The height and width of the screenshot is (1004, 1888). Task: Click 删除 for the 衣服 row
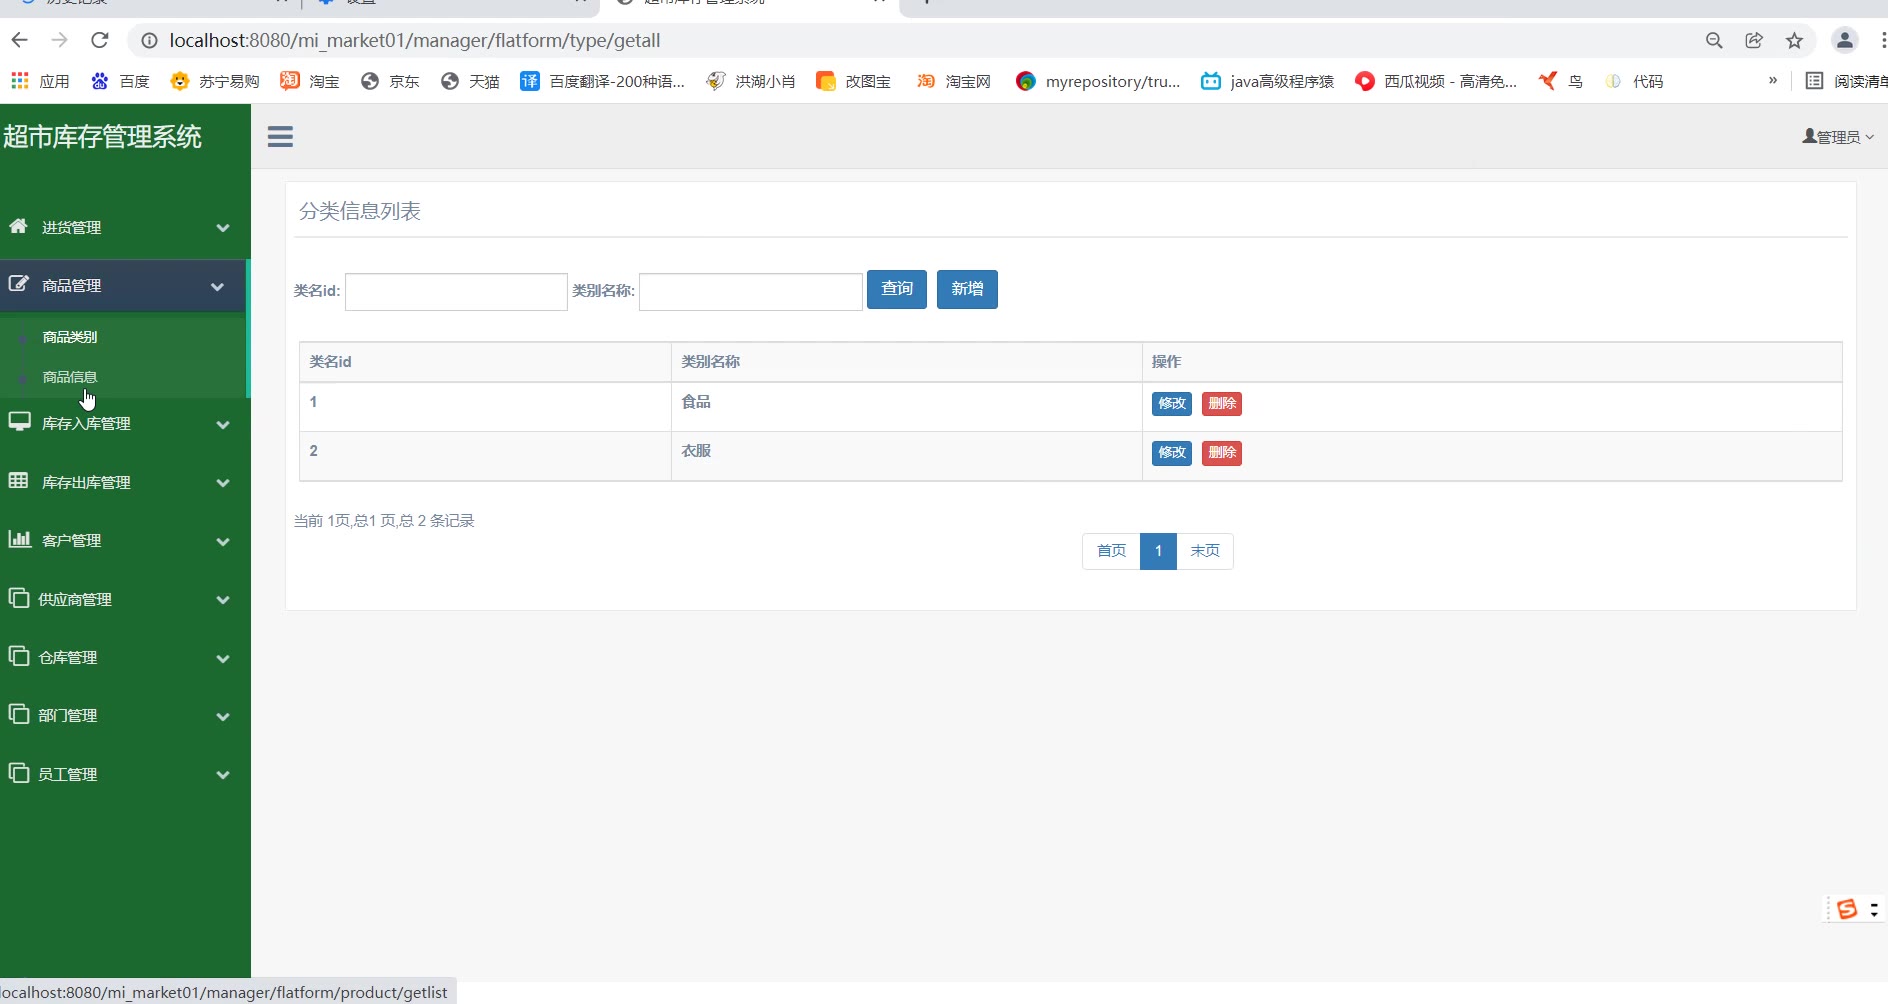point(1222,453)
